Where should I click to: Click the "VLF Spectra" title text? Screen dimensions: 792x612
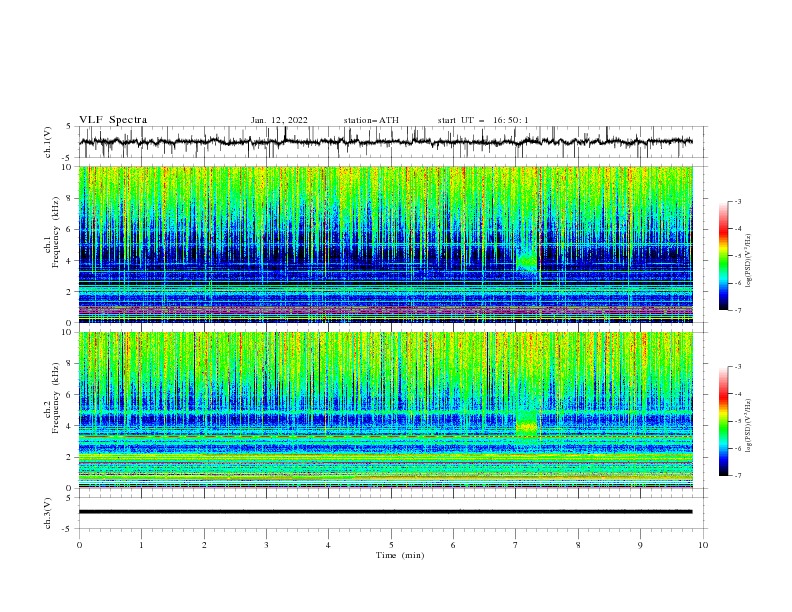point(113,120)
